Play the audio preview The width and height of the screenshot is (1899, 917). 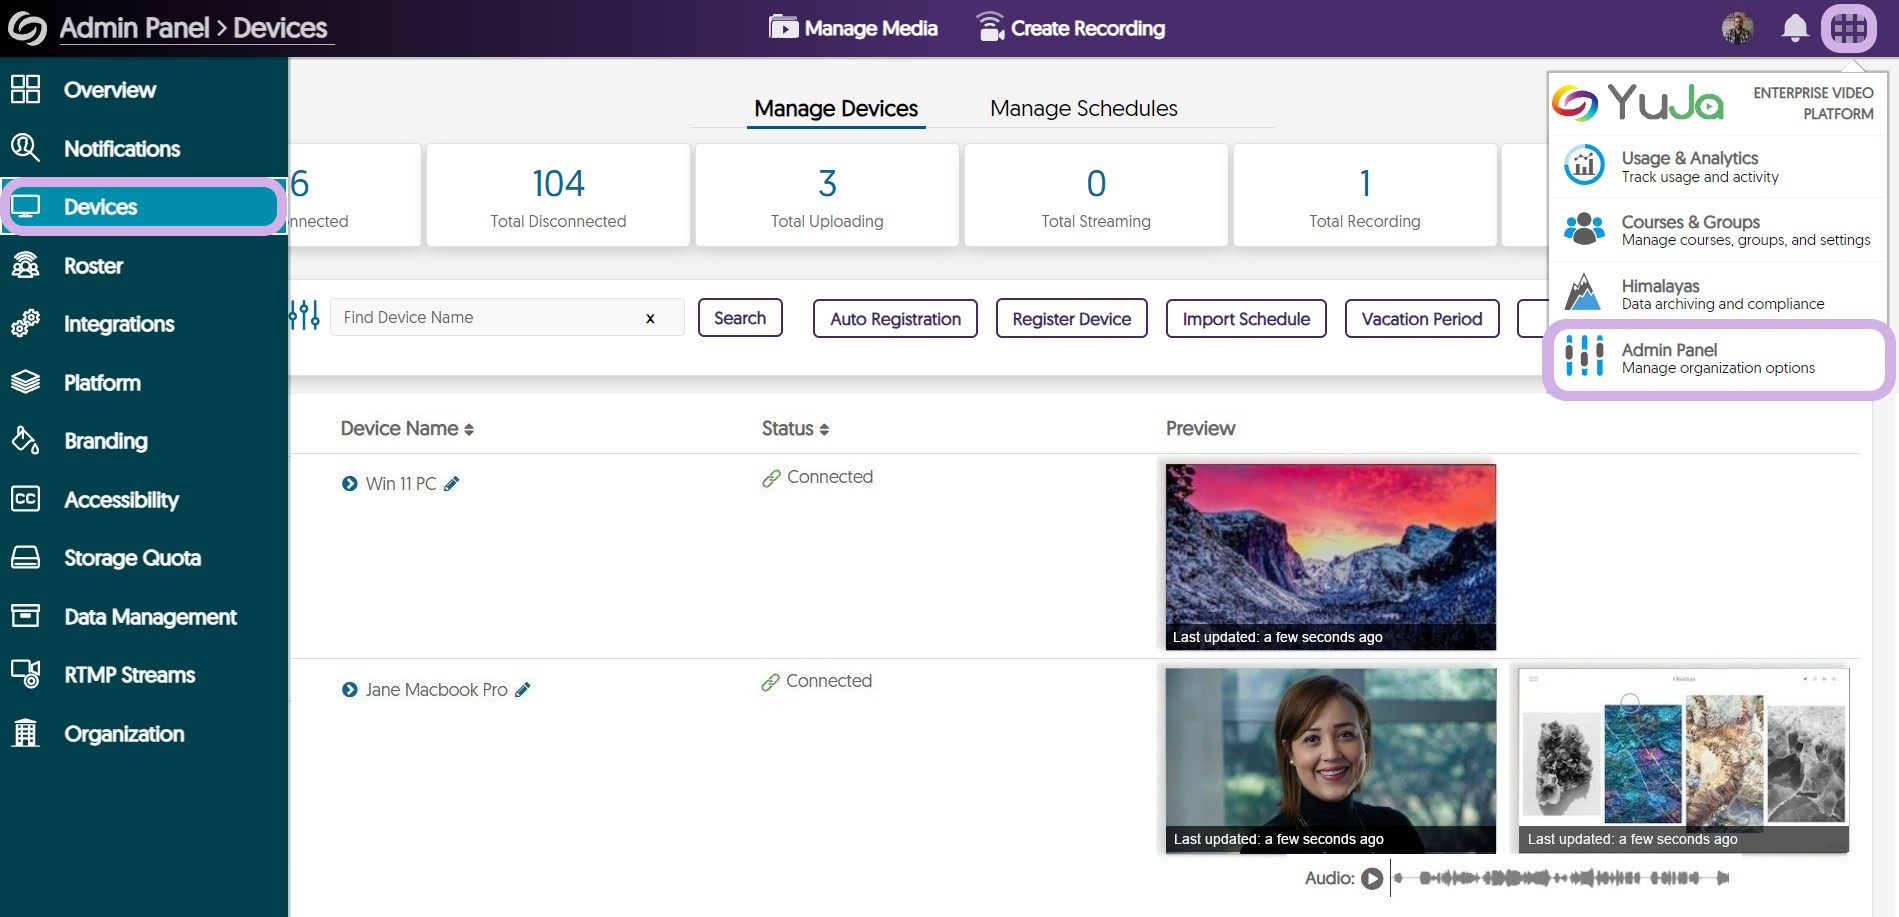(x=1372, y=879)
